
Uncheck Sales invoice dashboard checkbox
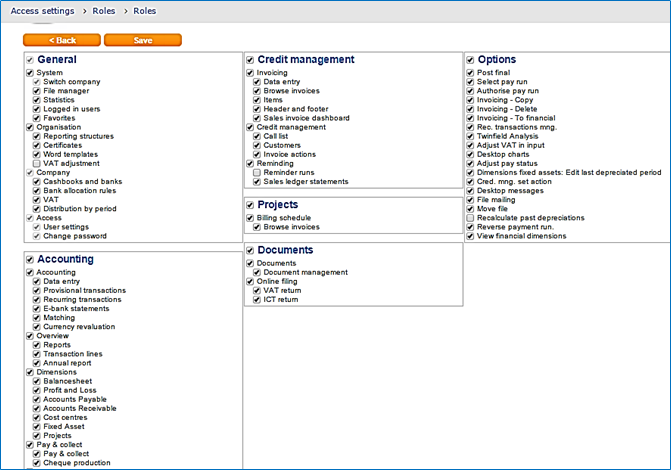[257, 118]
